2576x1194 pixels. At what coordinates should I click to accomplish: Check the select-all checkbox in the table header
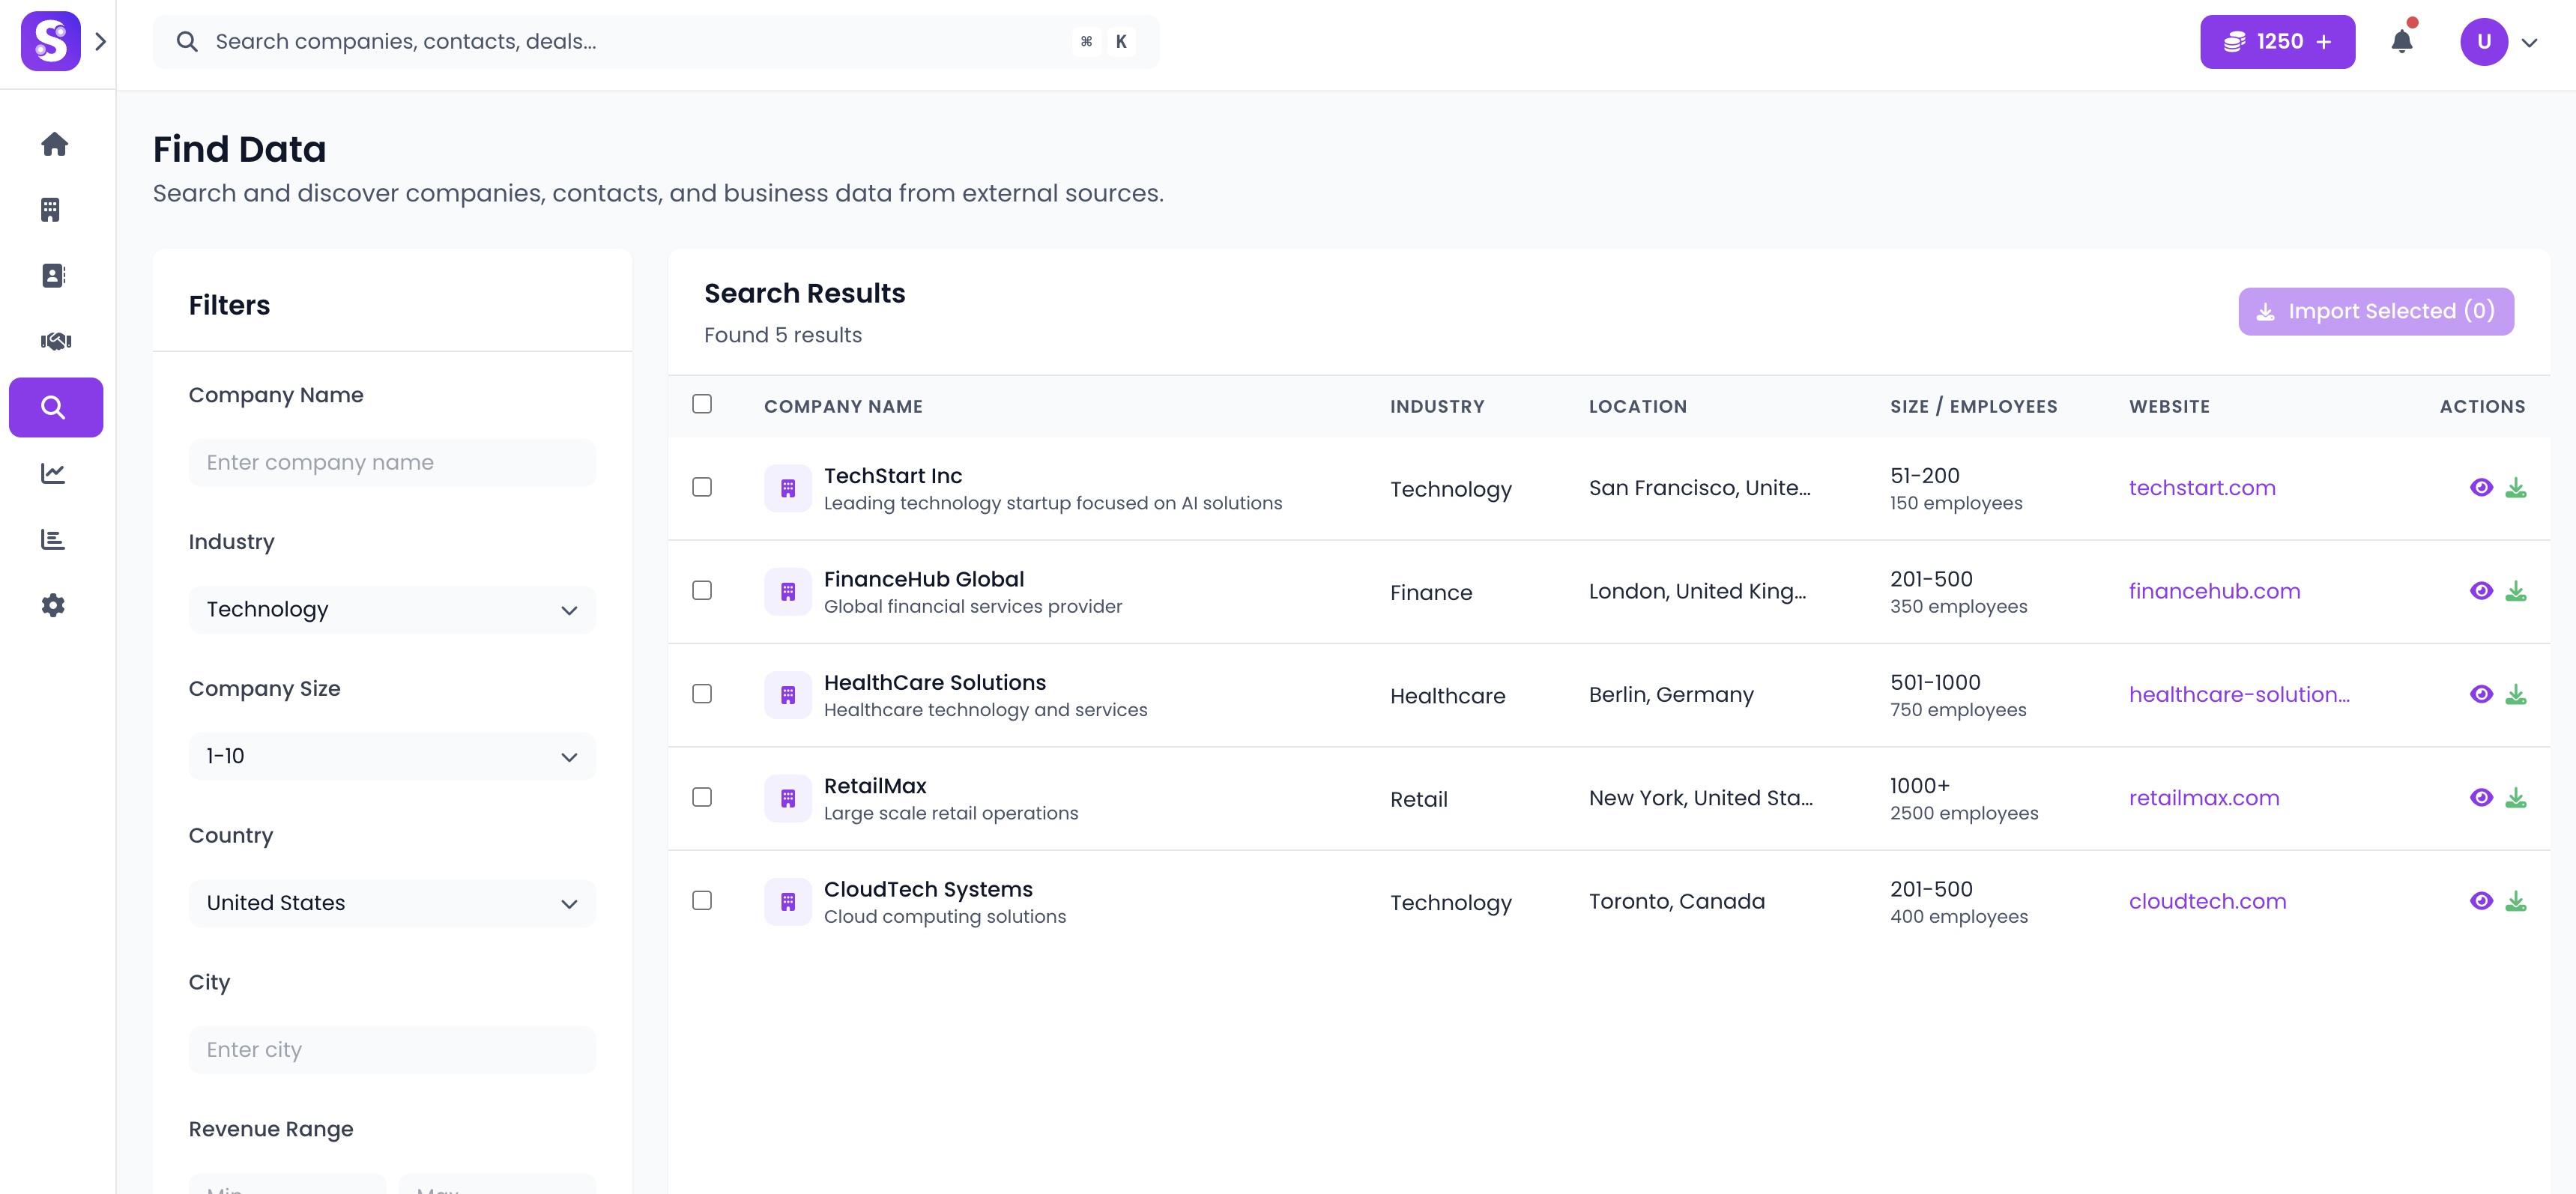[x=703, y=403]
